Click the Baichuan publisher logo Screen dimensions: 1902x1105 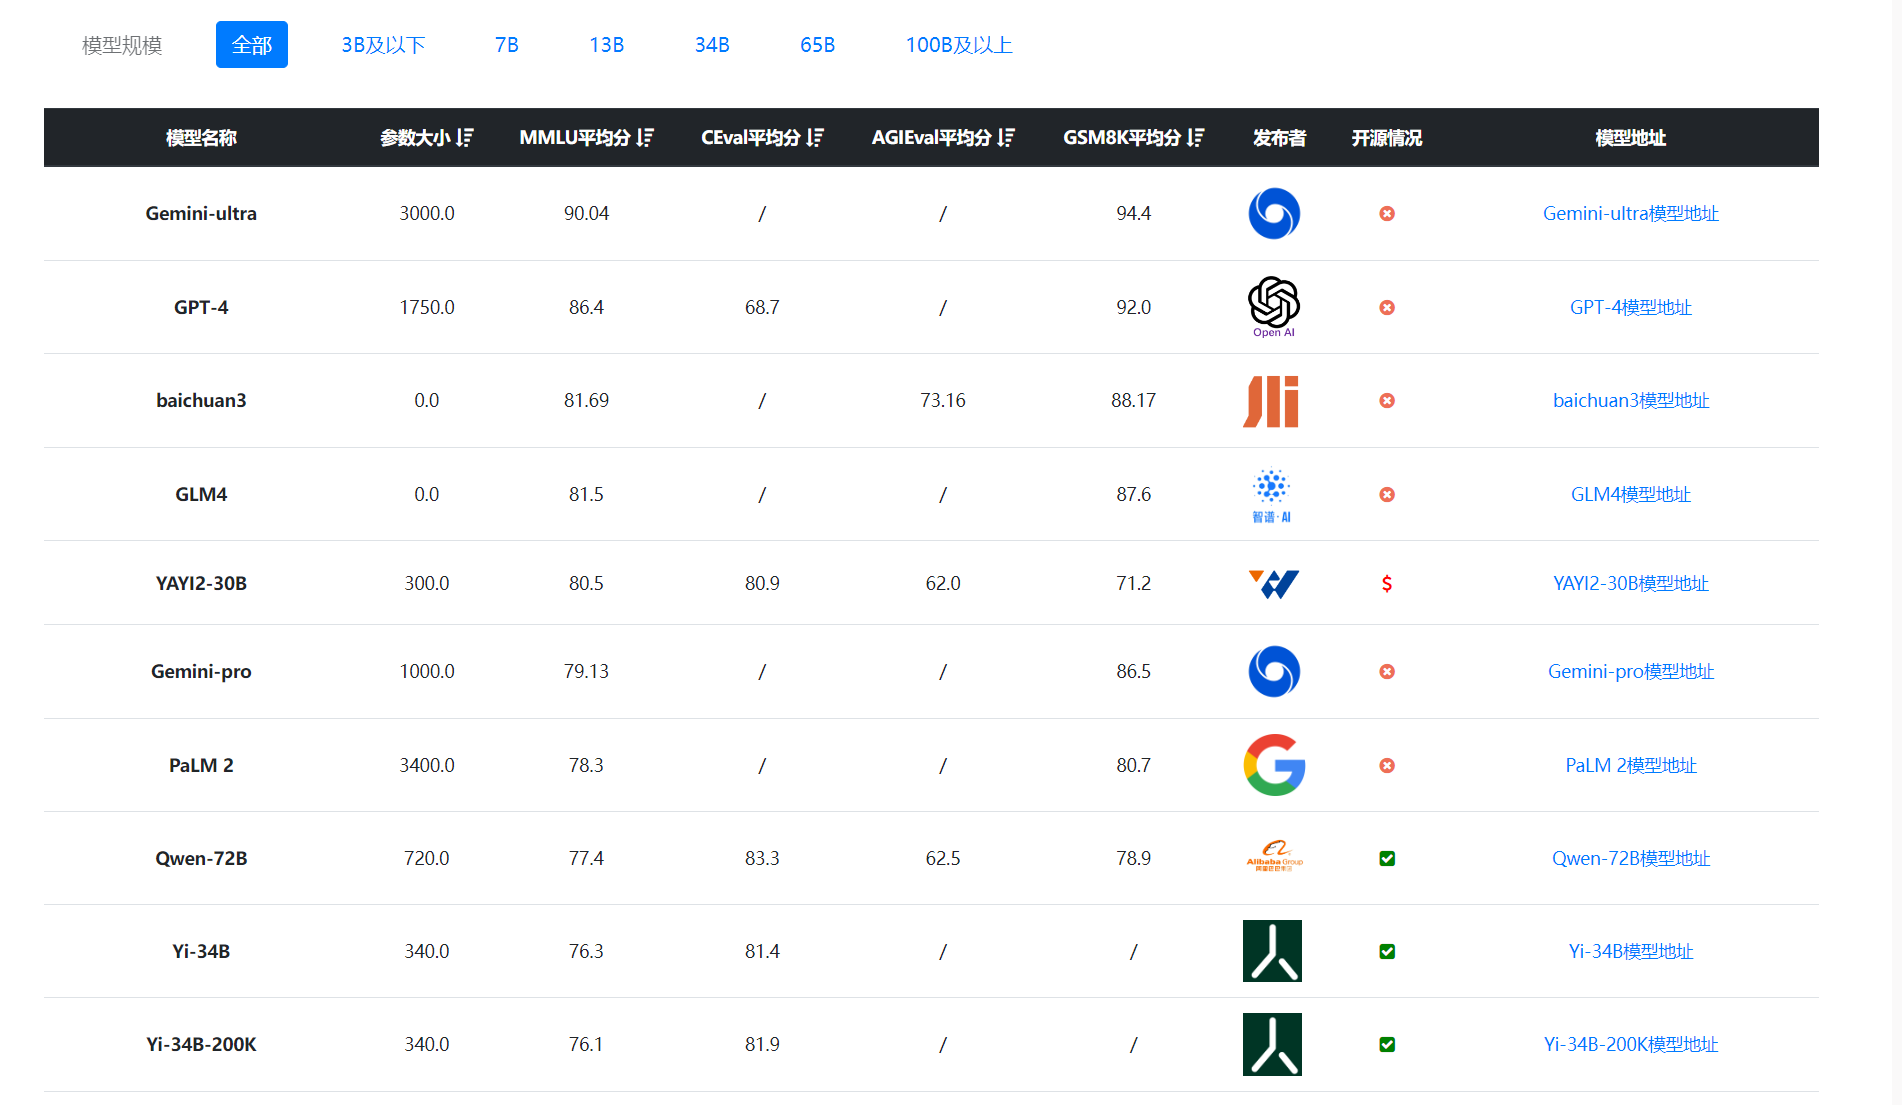pyautogui.click(x=1271, y=401)
